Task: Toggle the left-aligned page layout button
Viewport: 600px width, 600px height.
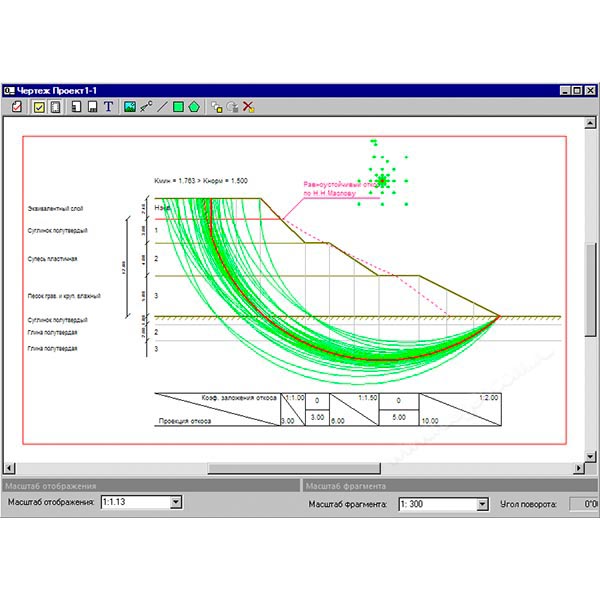Action: click(x=76, y=107)
